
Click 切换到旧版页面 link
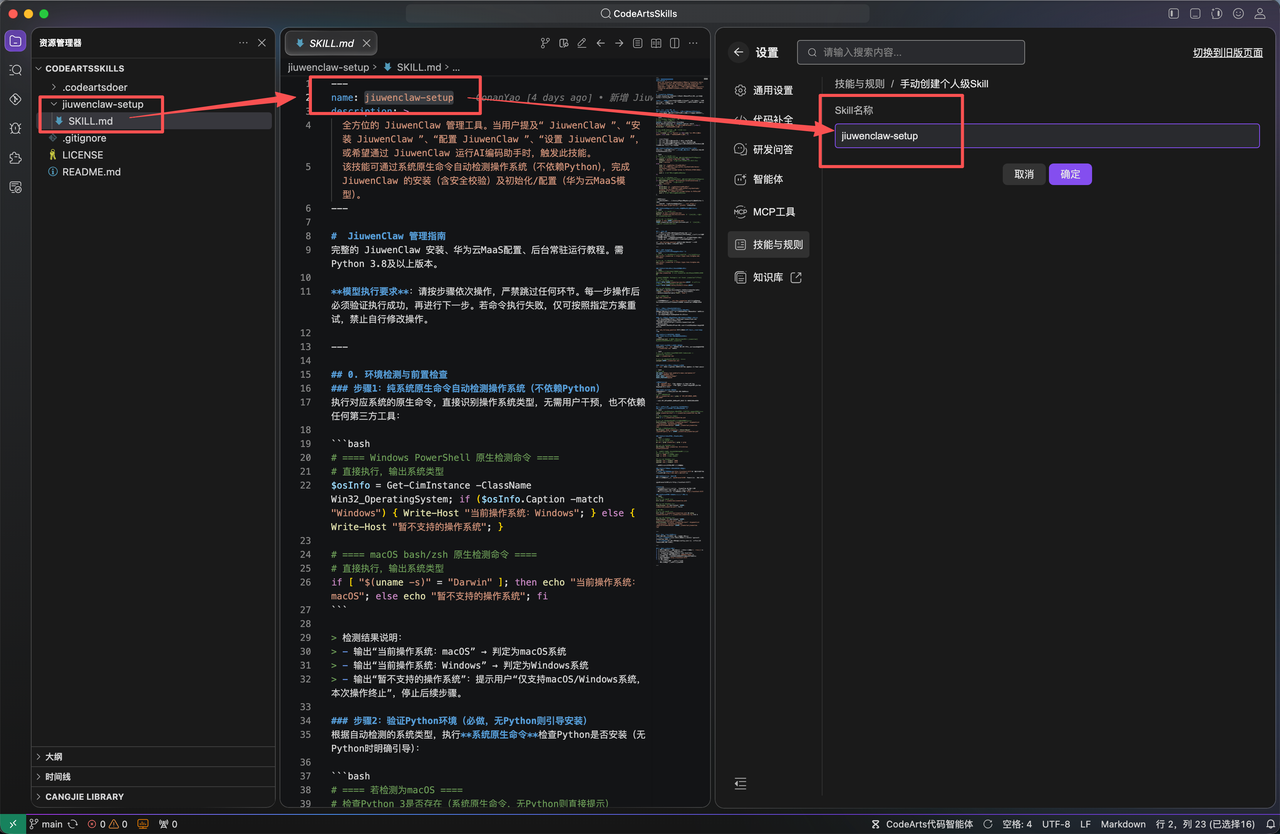pyautogui.click(x=1228, y=52)
